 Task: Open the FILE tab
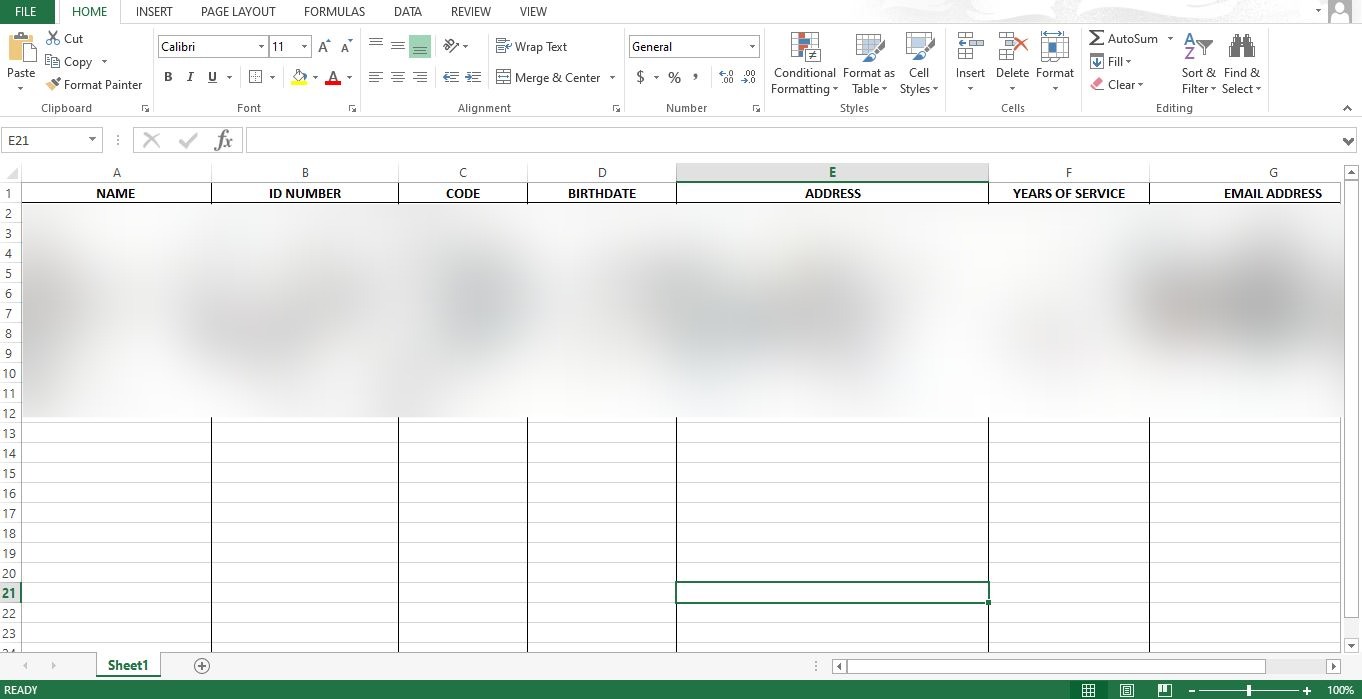pyautogui.click(x=26, y=12)
